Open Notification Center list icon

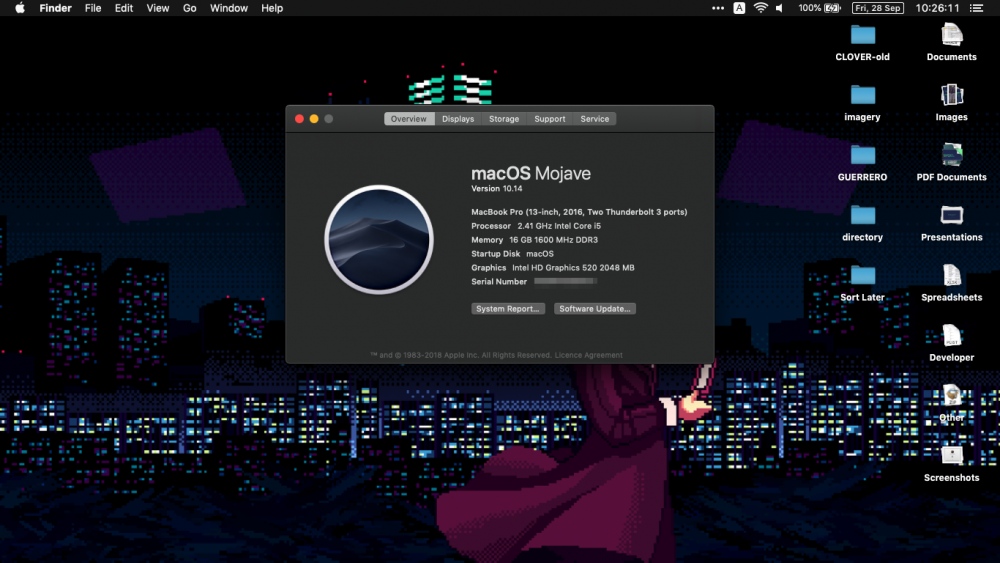coord(976,8)
